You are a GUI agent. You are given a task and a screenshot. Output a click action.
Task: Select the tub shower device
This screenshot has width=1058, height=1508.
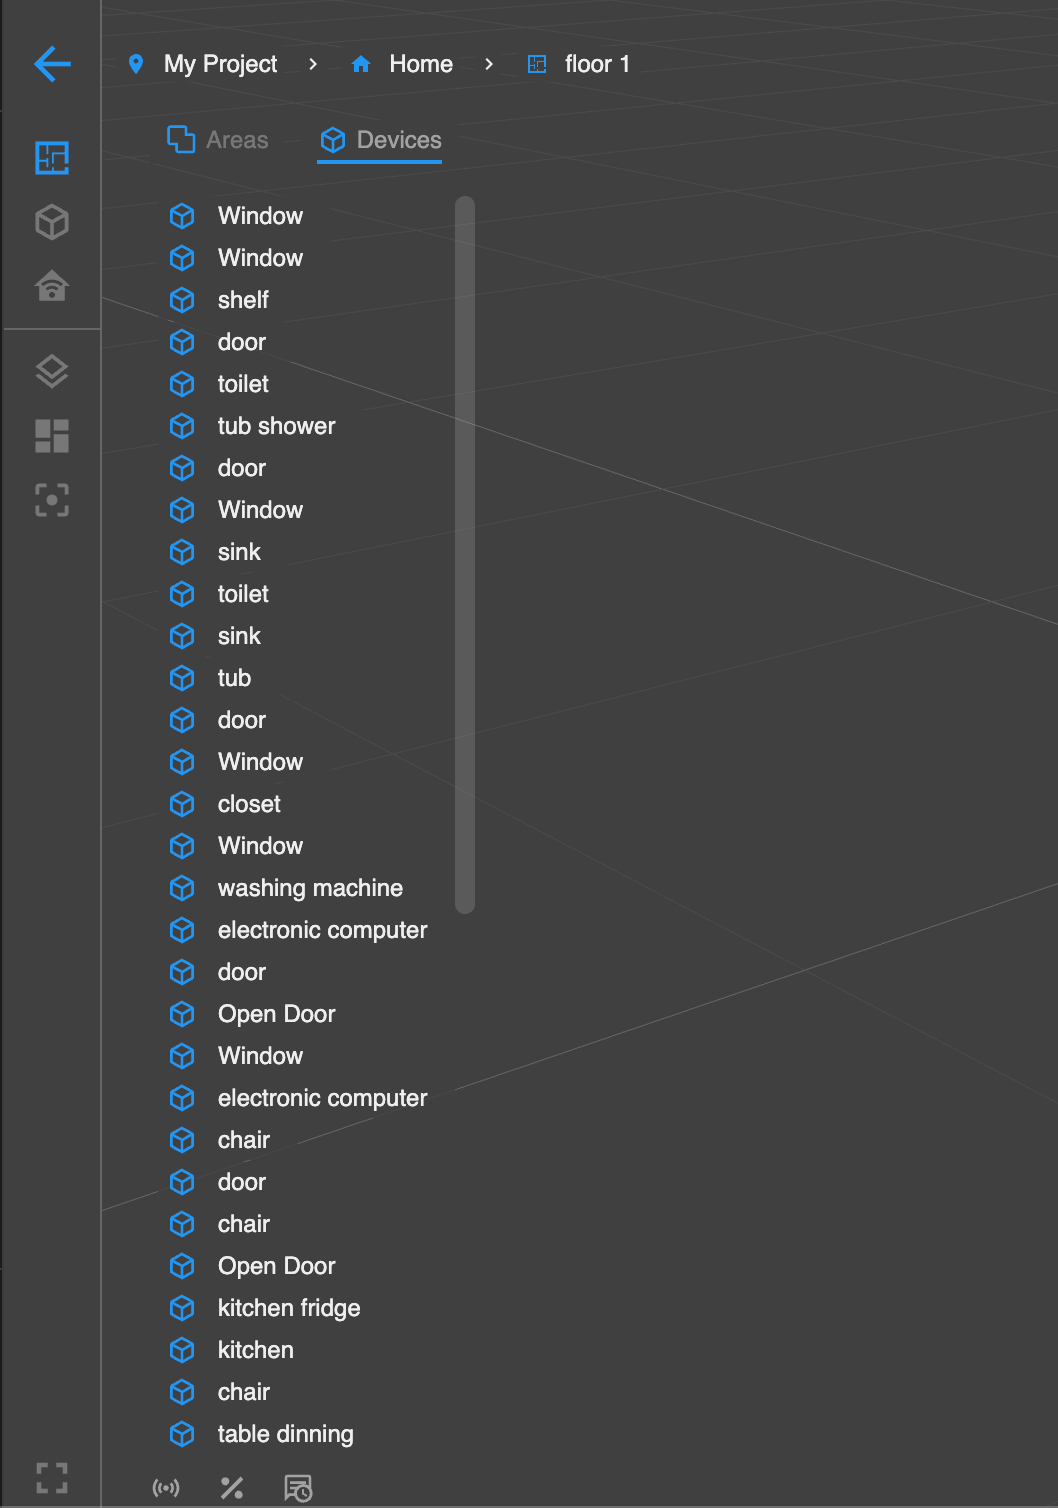pos(277,426)
